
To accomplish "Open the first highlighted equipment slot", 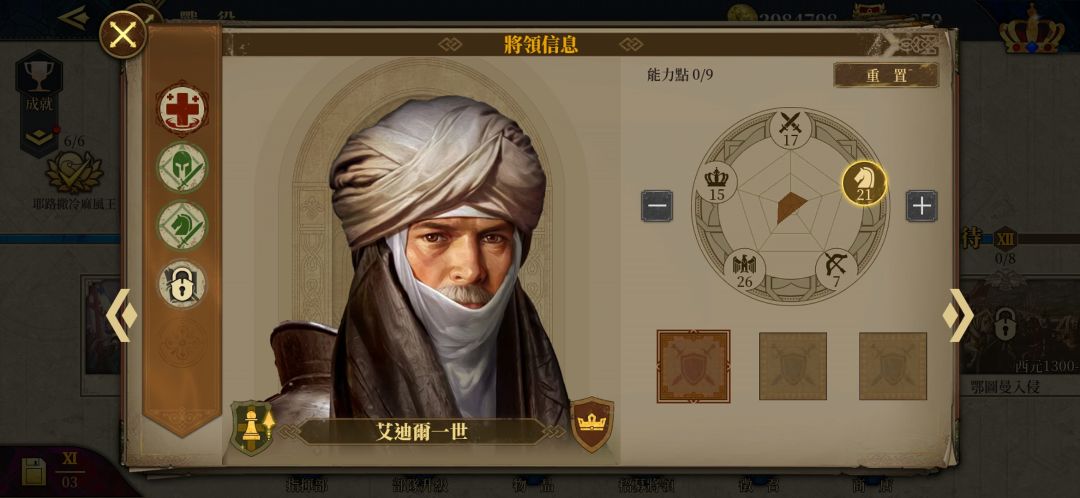I will [x=693, y=366].
